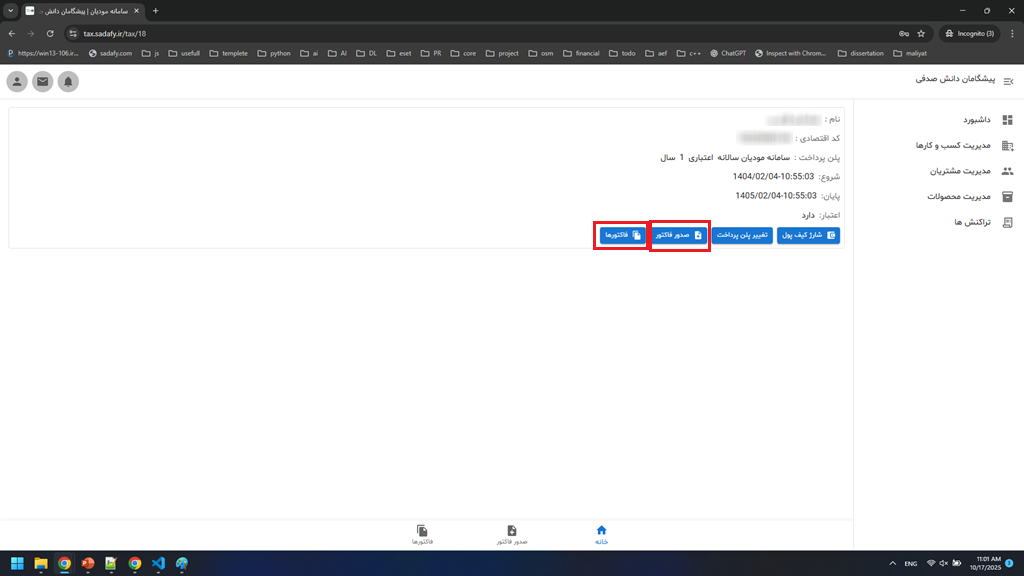This screenshot has width=1024, height=576.
Task: Open the mail envelope icon near top left
Action: [x=42, y=81]
